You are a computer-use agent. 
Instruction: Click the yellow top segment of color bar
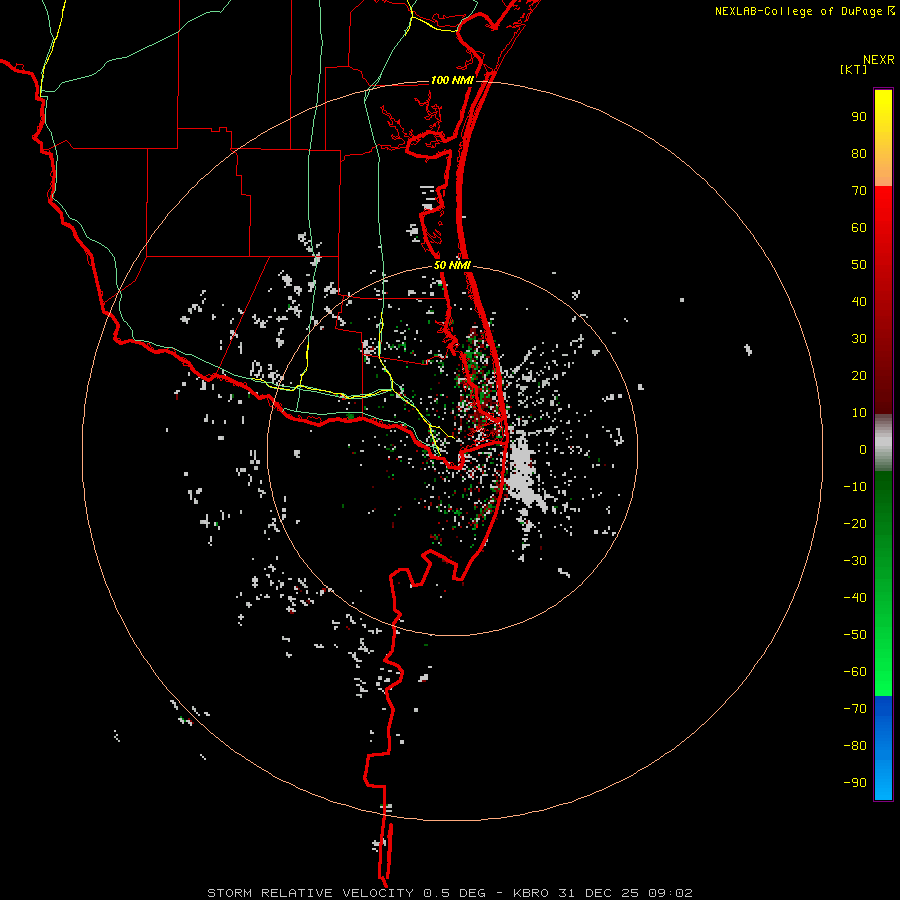coord(883,138)
